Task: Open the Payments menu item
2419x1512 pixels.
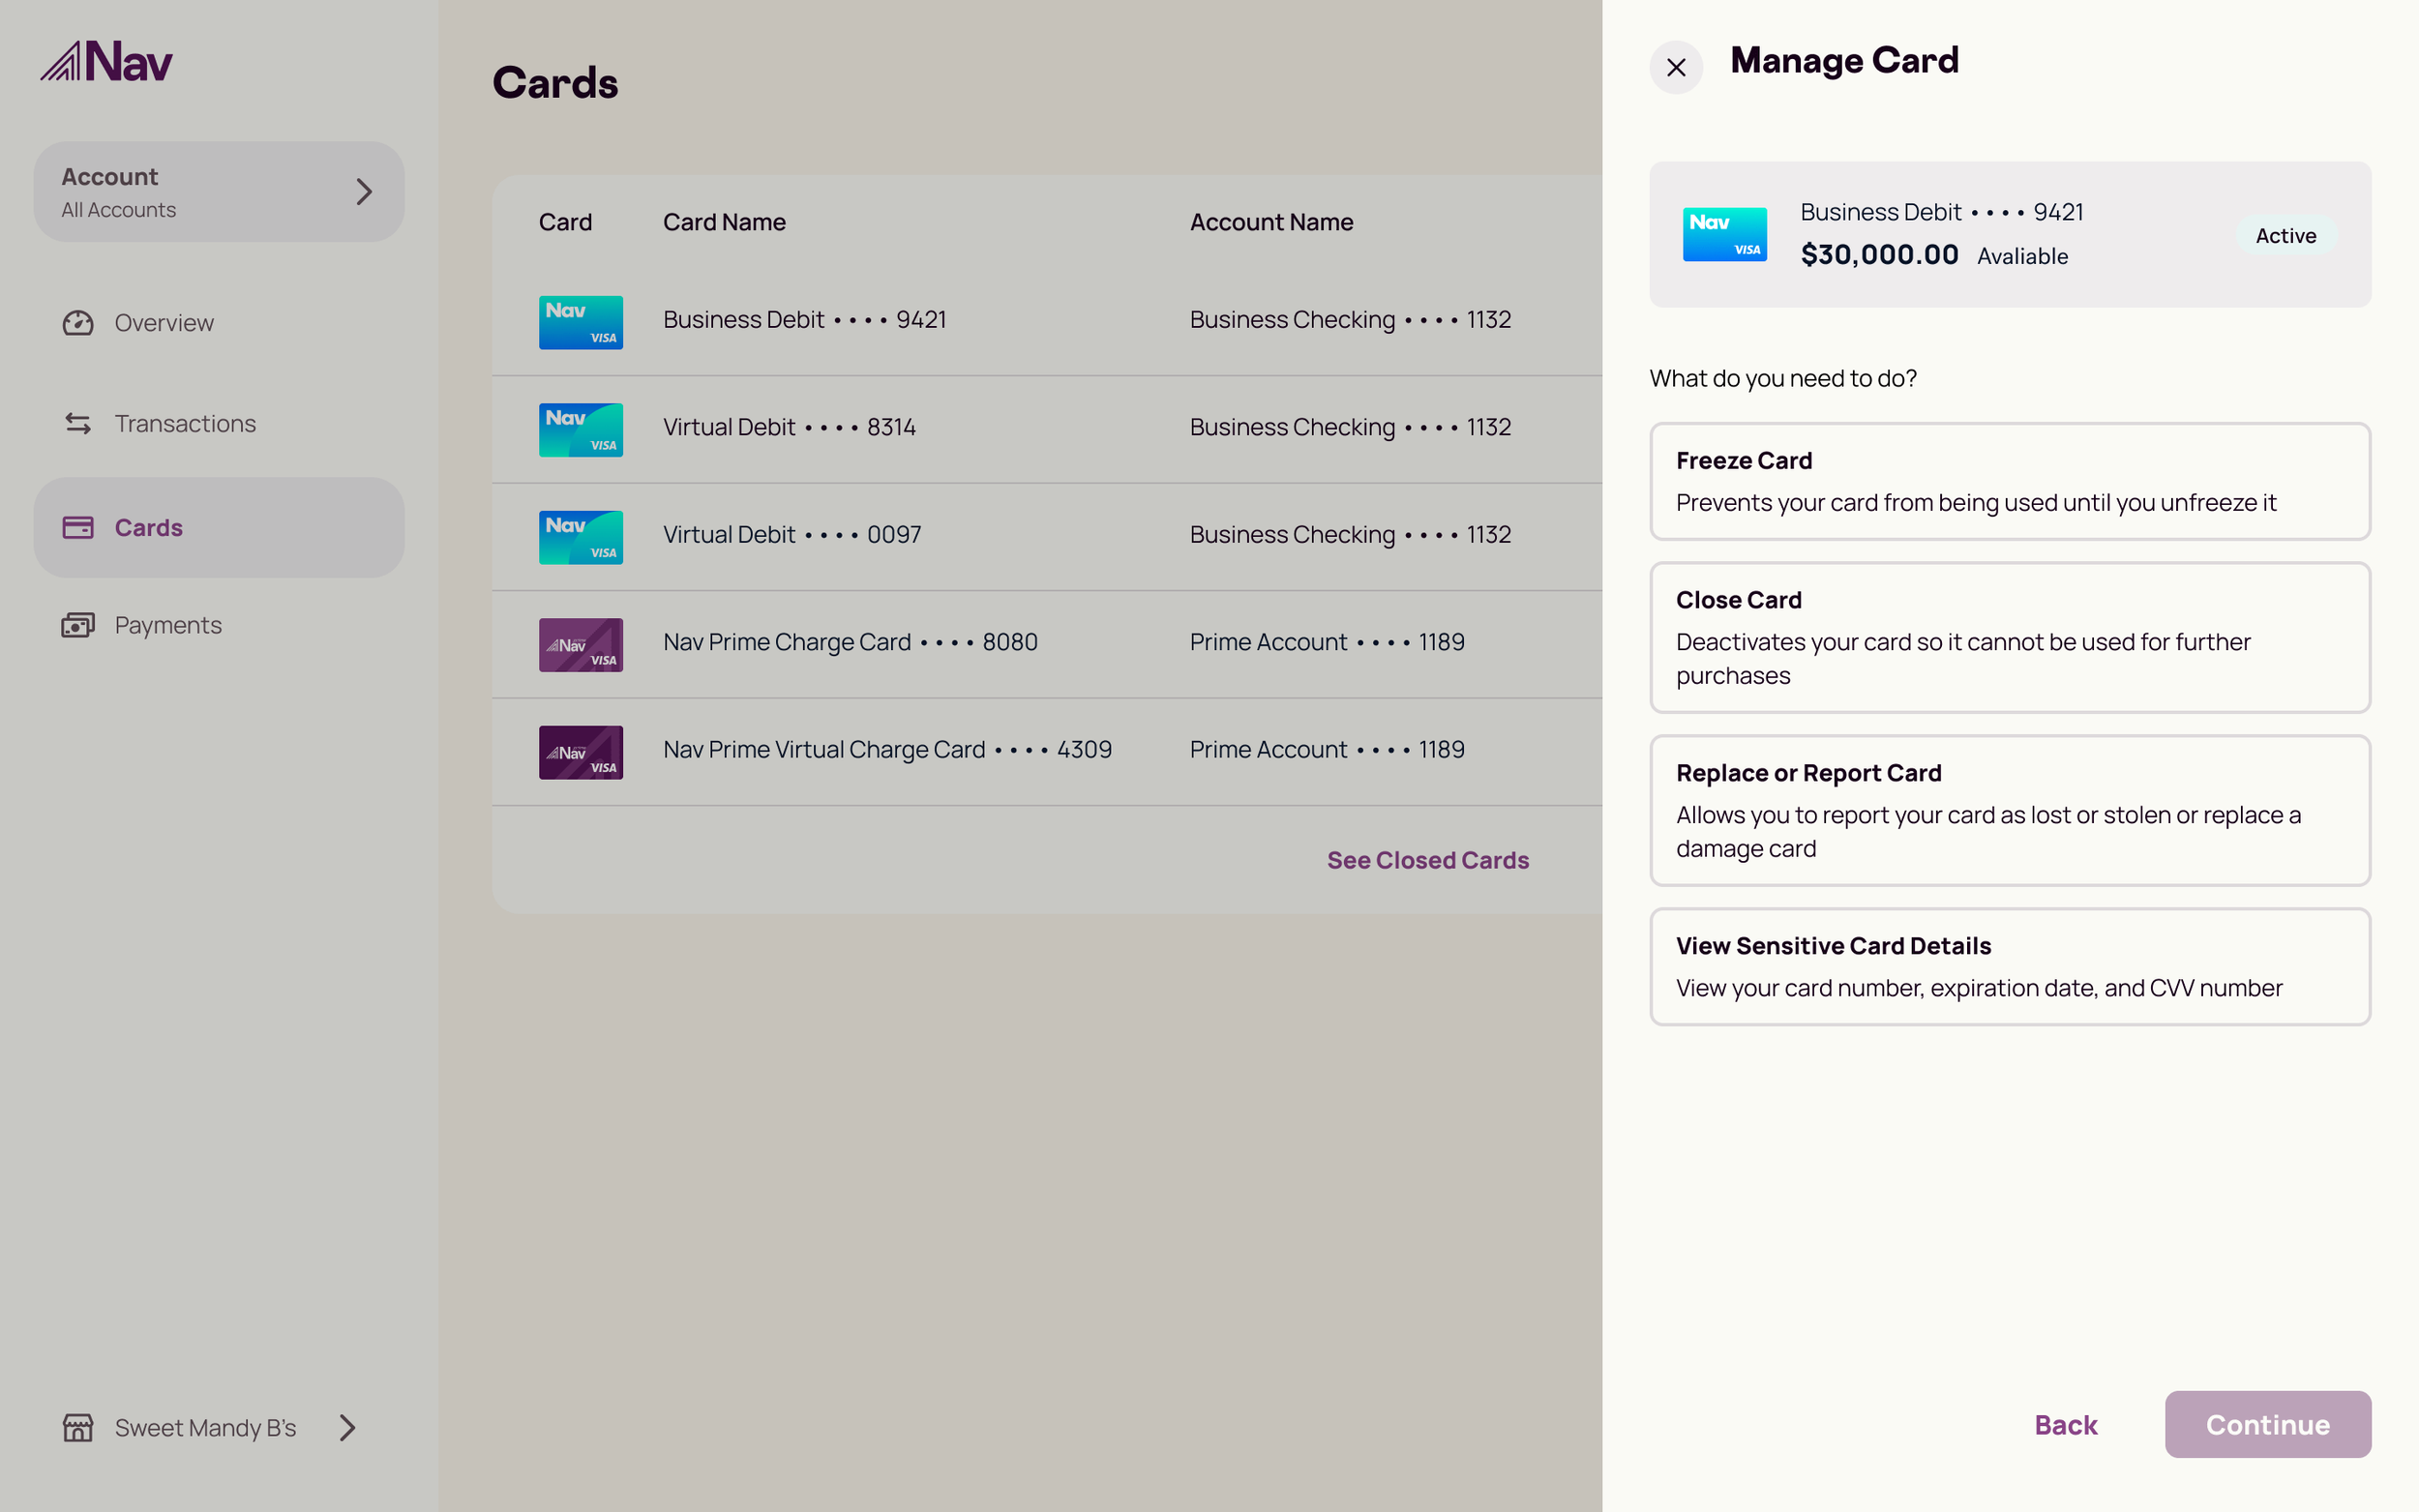Action: (x=219, y=625)
